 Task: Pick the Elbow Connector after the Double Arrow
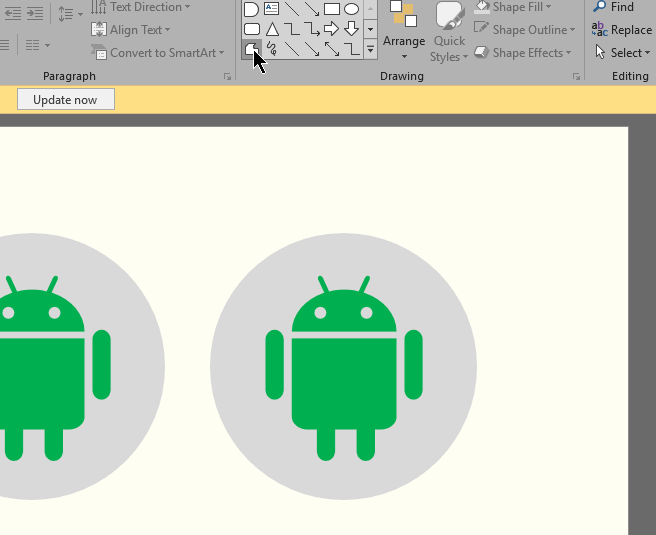(x=352, y=49)
